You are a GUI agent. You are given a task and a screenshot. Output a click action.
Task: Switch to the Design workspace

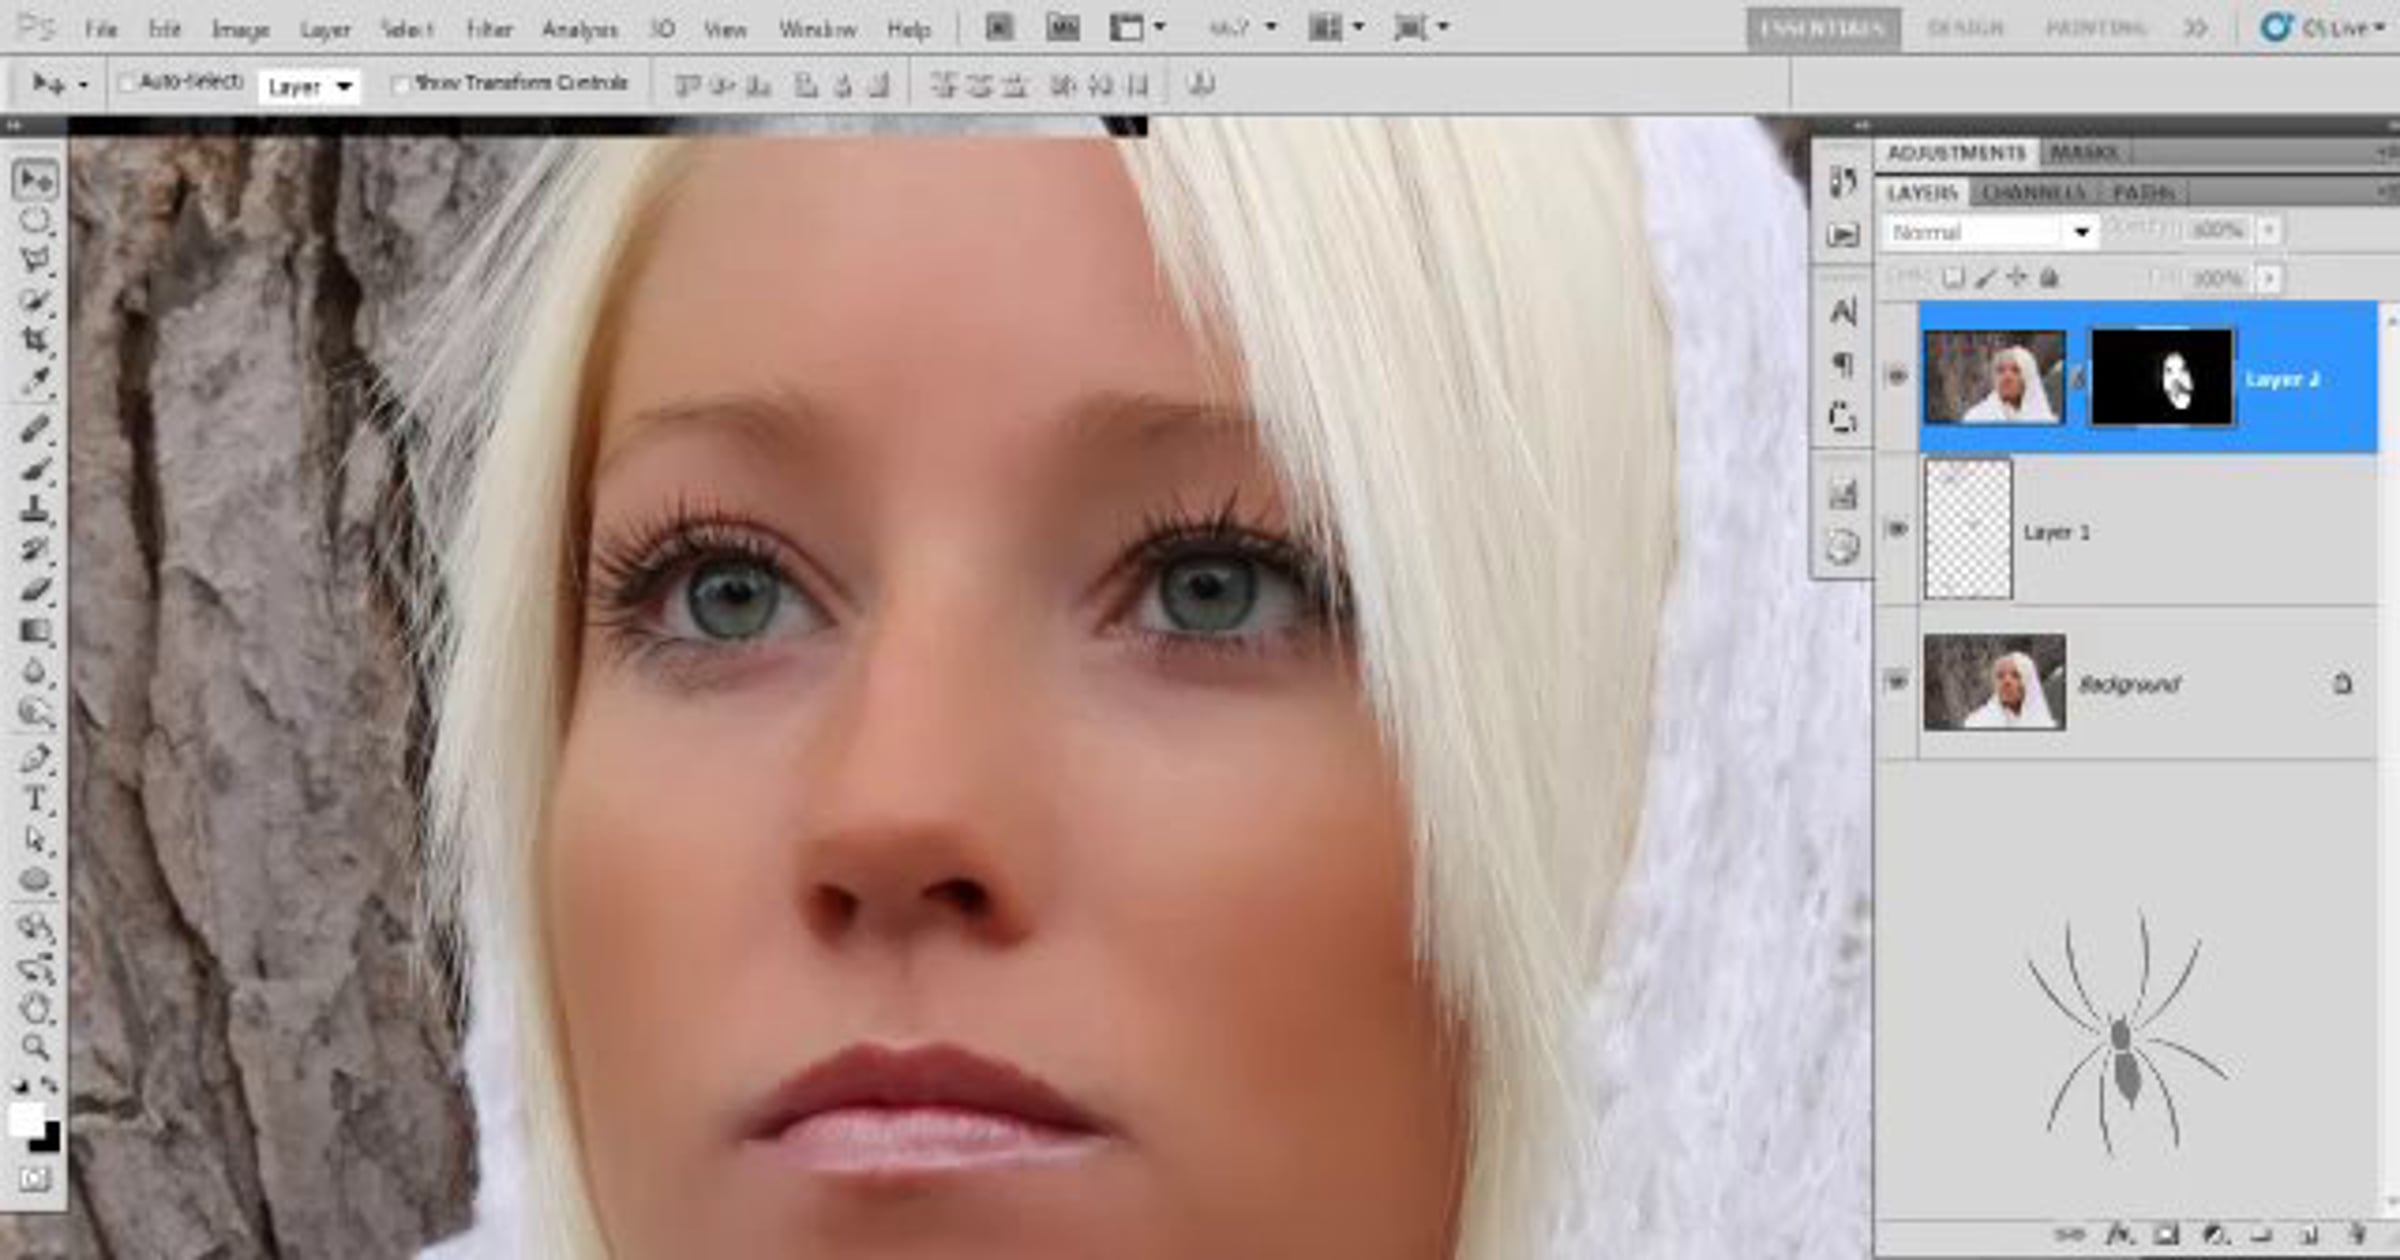tap(1966, 28)
